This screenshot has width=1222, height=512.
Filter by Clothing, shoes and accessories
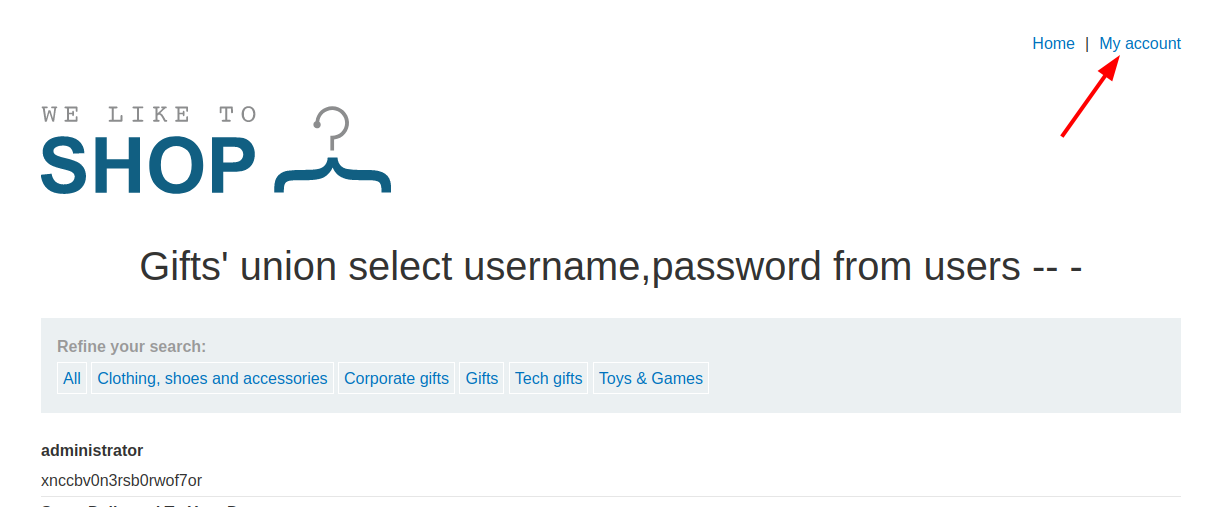point(212,378)
